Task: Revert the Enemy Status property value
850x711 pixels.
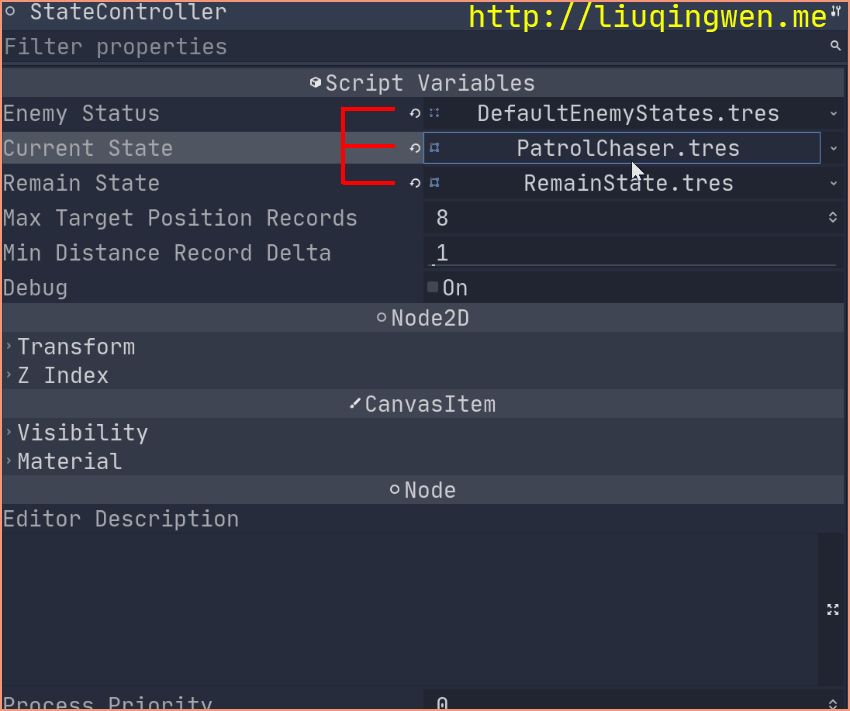Action: [415, 113]
